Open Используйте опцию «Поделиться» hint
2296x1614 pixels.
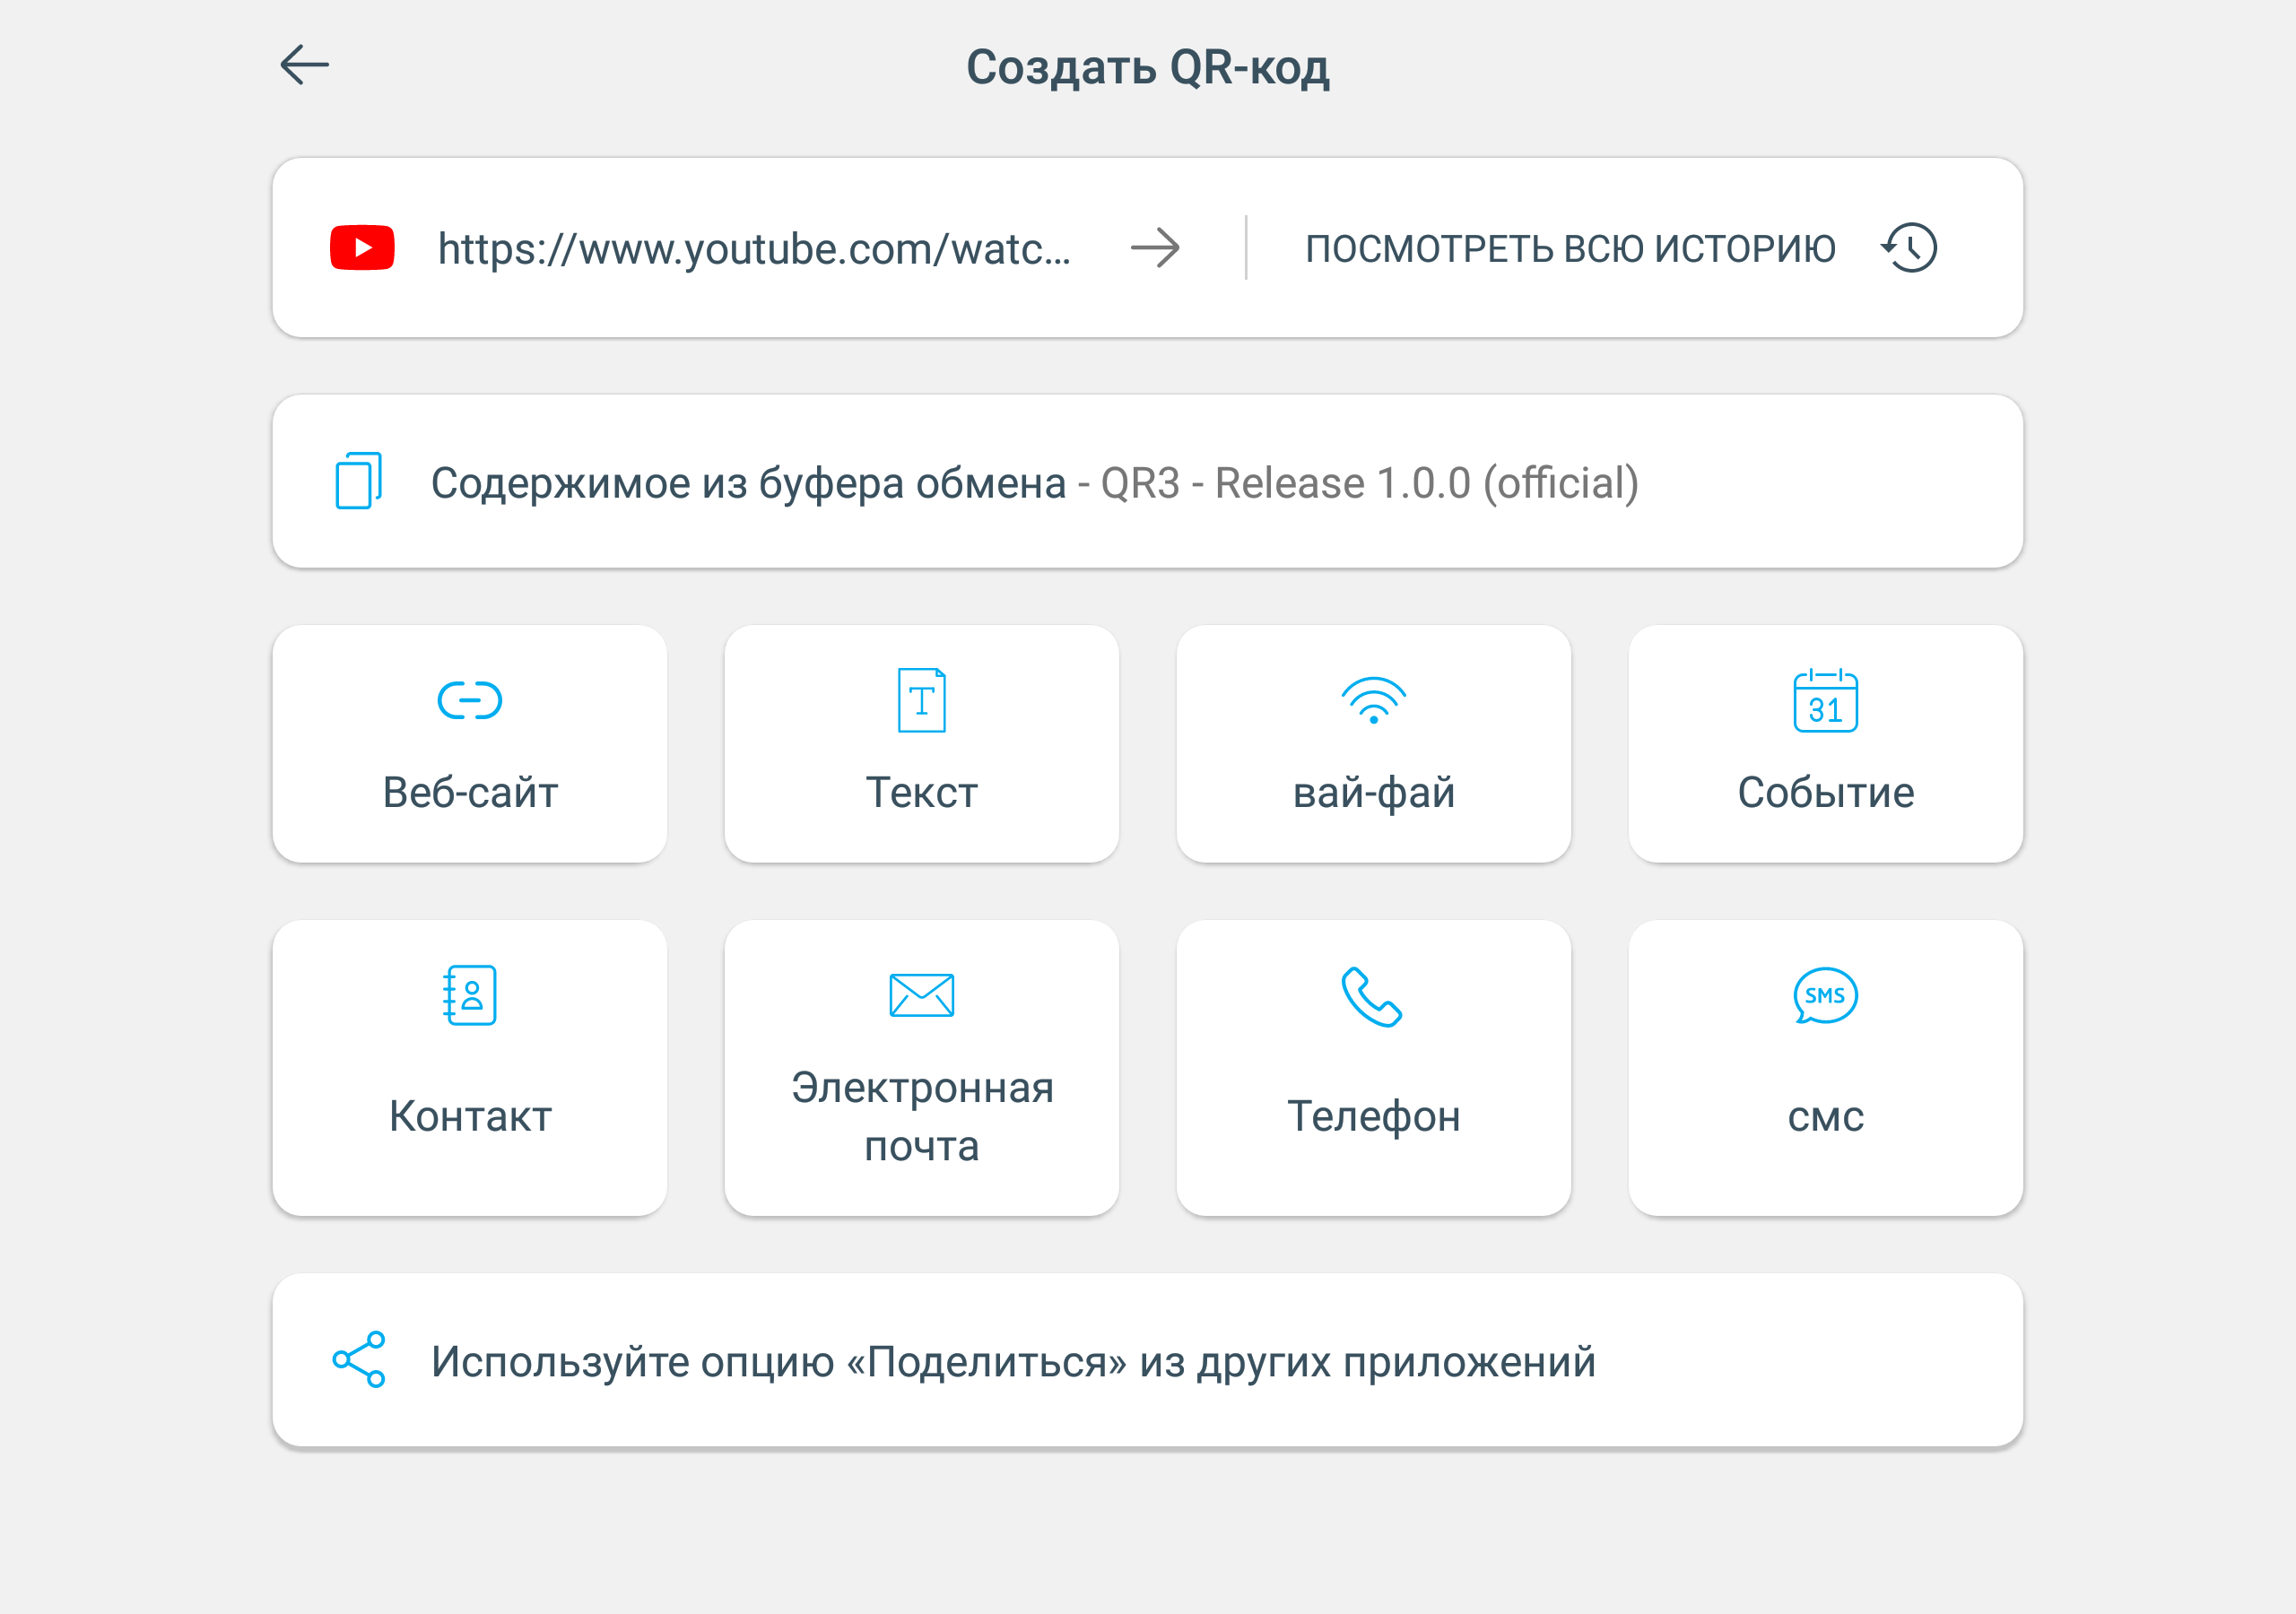(1147, 1360)
